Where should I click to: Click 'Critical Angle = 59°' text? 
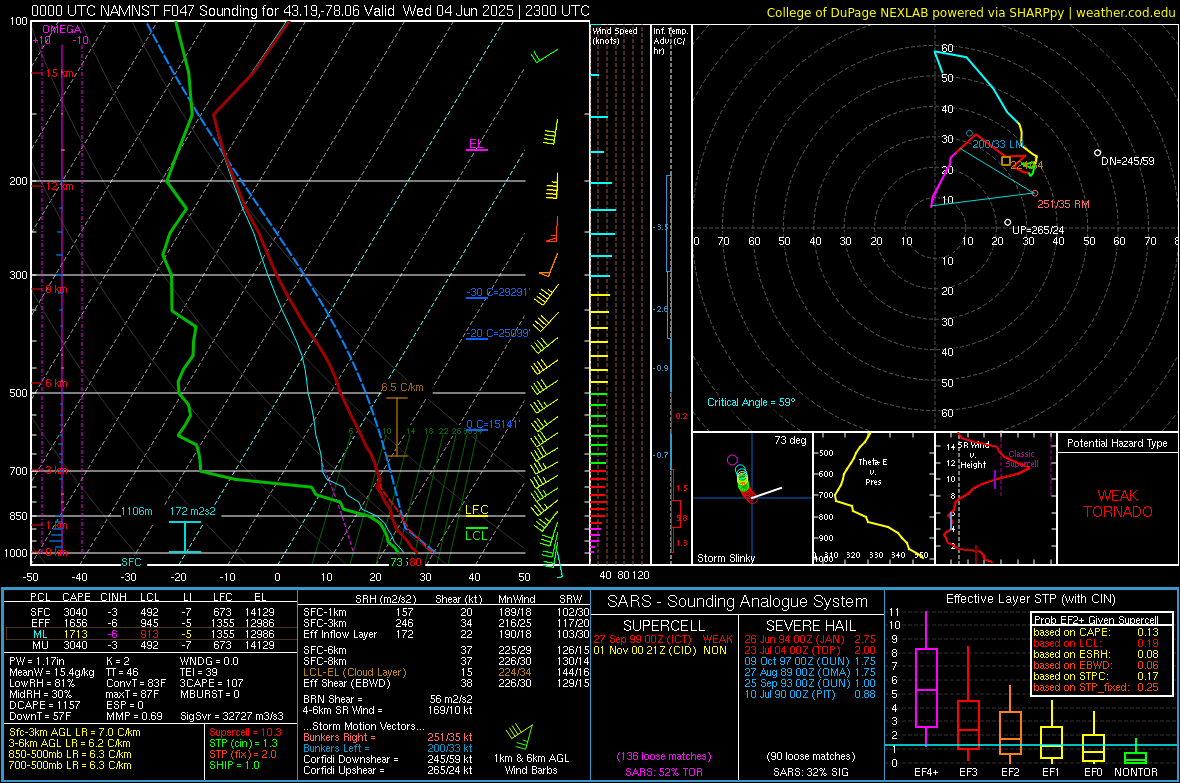pyautogui.click(x=751, y=402)
